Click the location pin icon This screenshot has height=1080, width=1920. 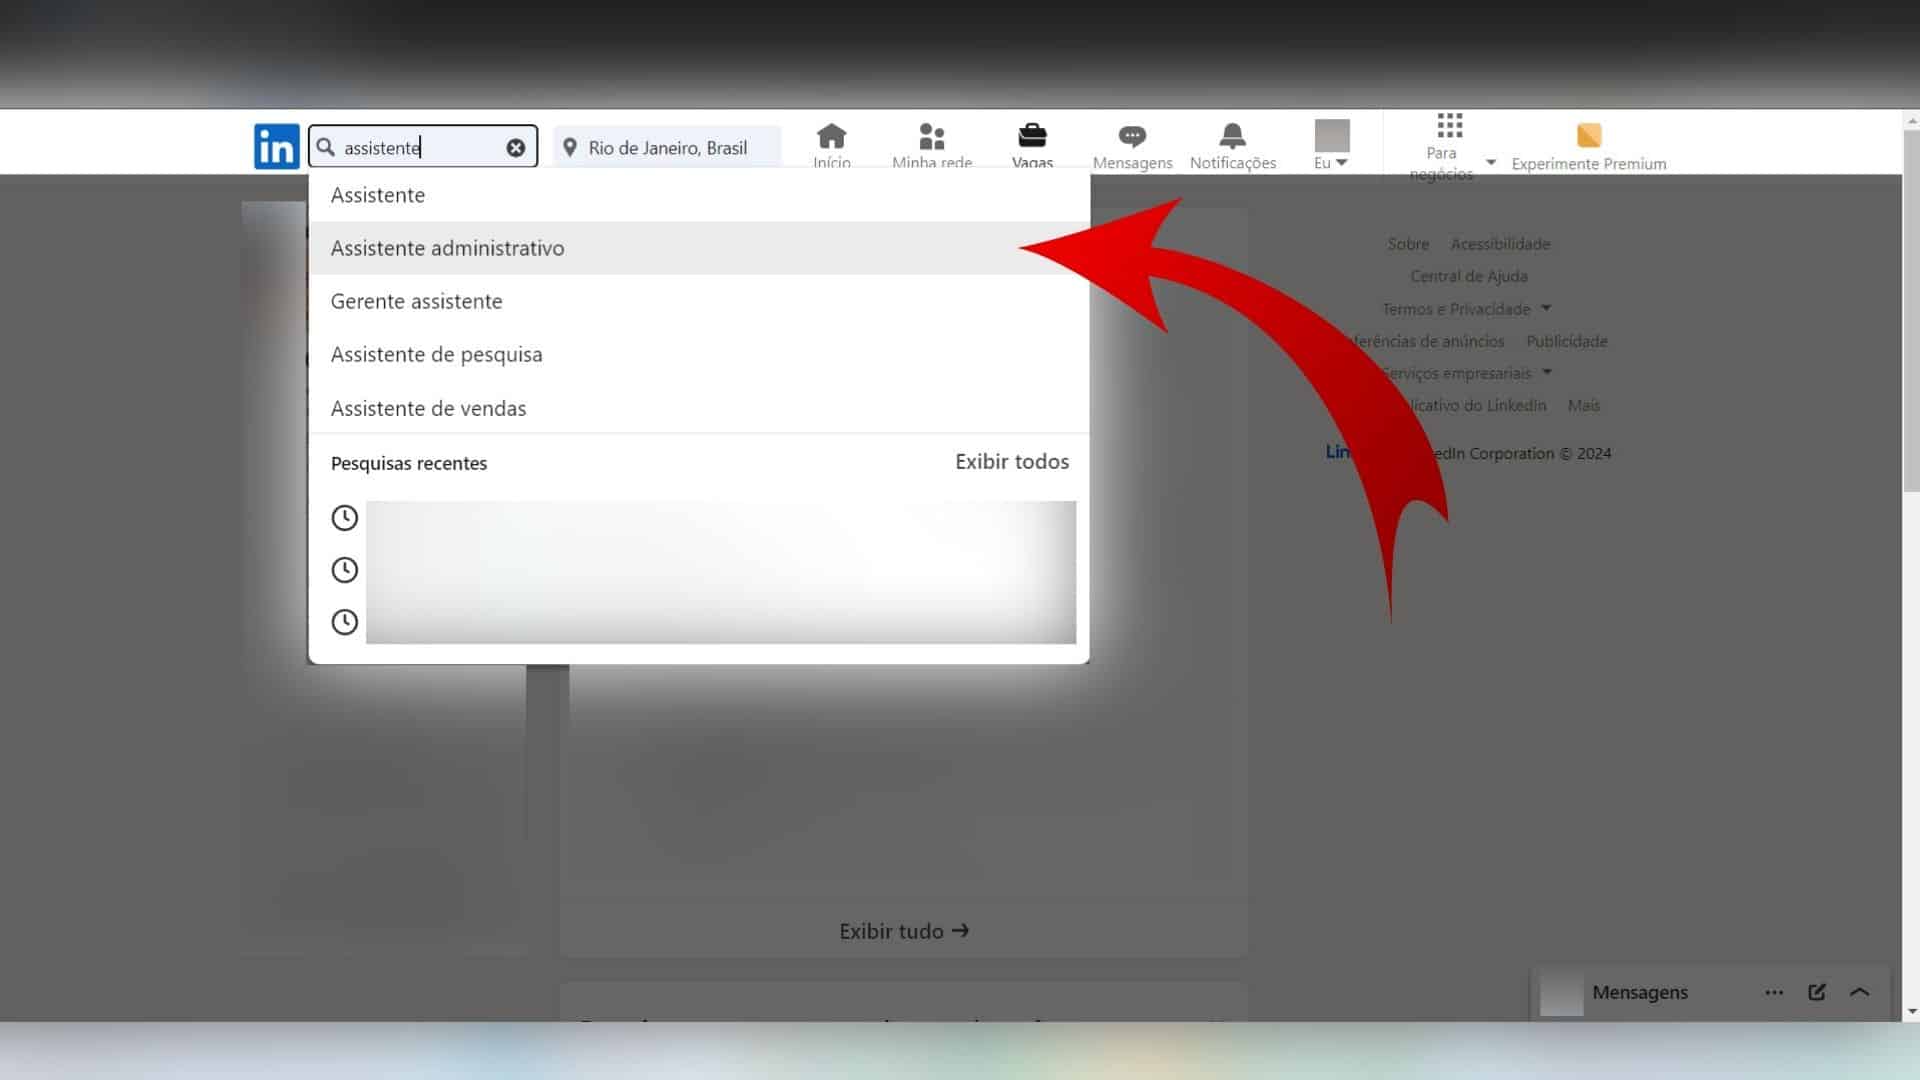[570, 148]
